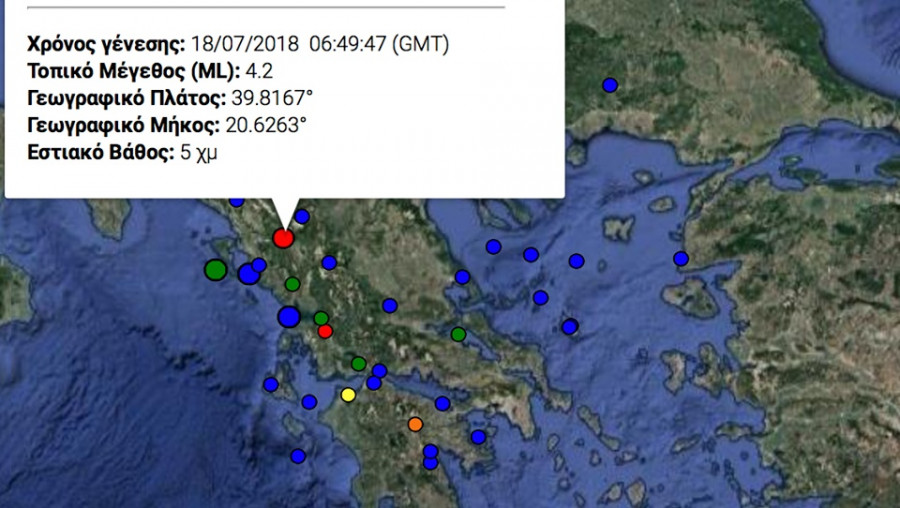Viewport: 900px width, 508px height.
Task: Click the green marker right of yellow marker
Action: pos(358,363)
